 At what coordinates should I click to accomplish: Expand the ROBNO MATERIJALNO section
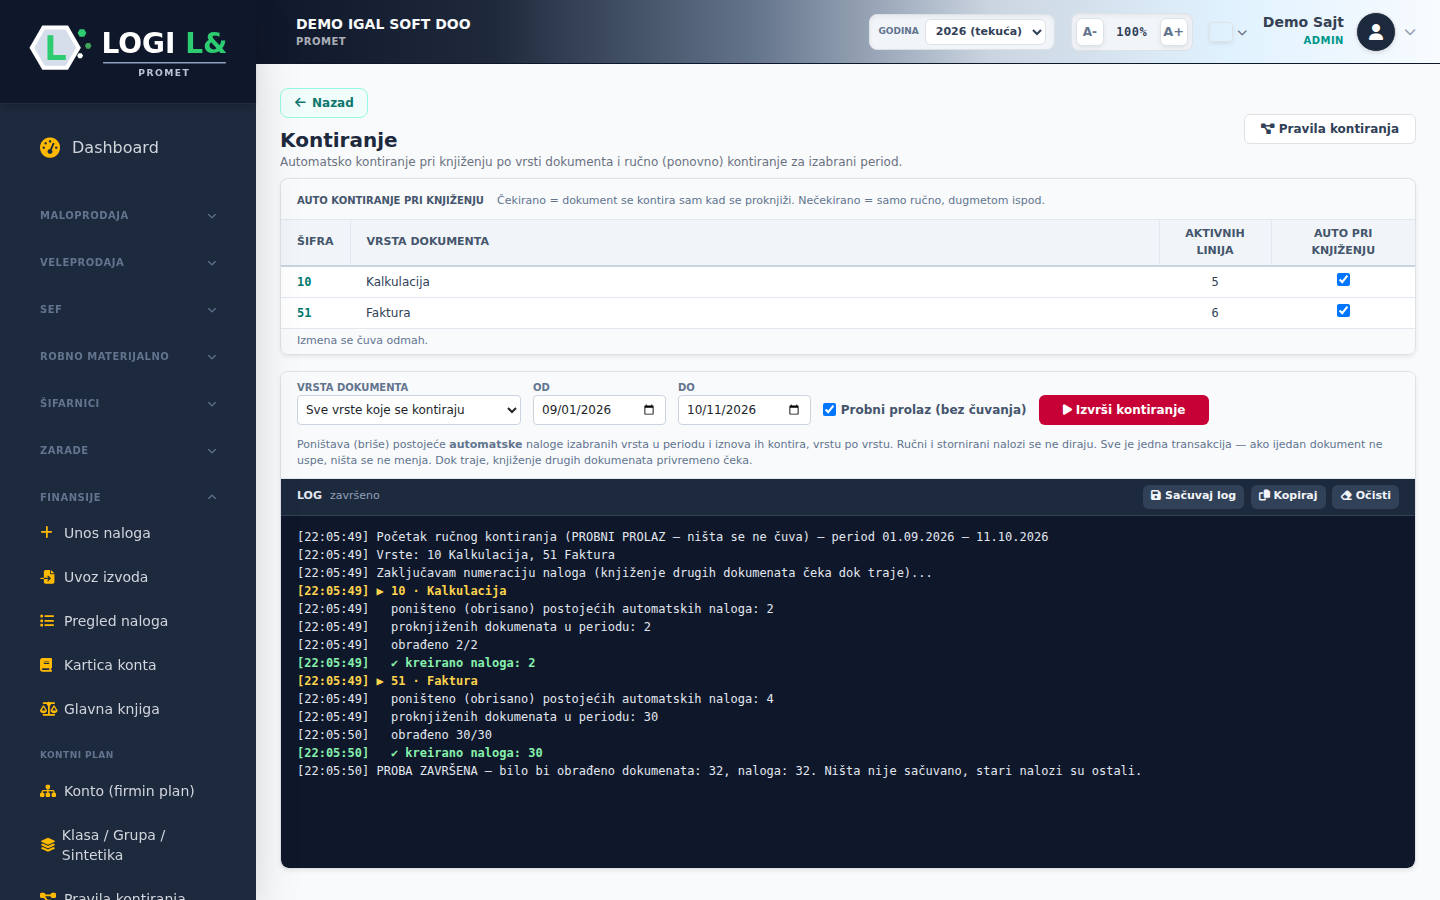128,356
